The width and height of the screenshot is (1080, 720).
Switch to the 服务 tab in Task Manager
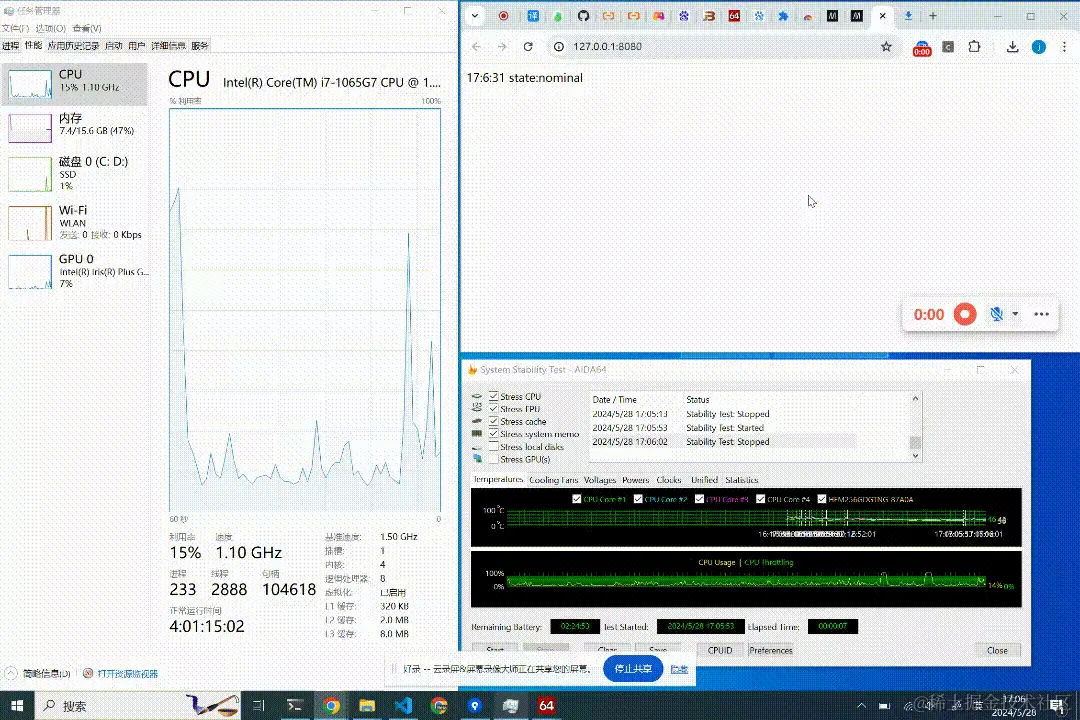click(200, 45)
